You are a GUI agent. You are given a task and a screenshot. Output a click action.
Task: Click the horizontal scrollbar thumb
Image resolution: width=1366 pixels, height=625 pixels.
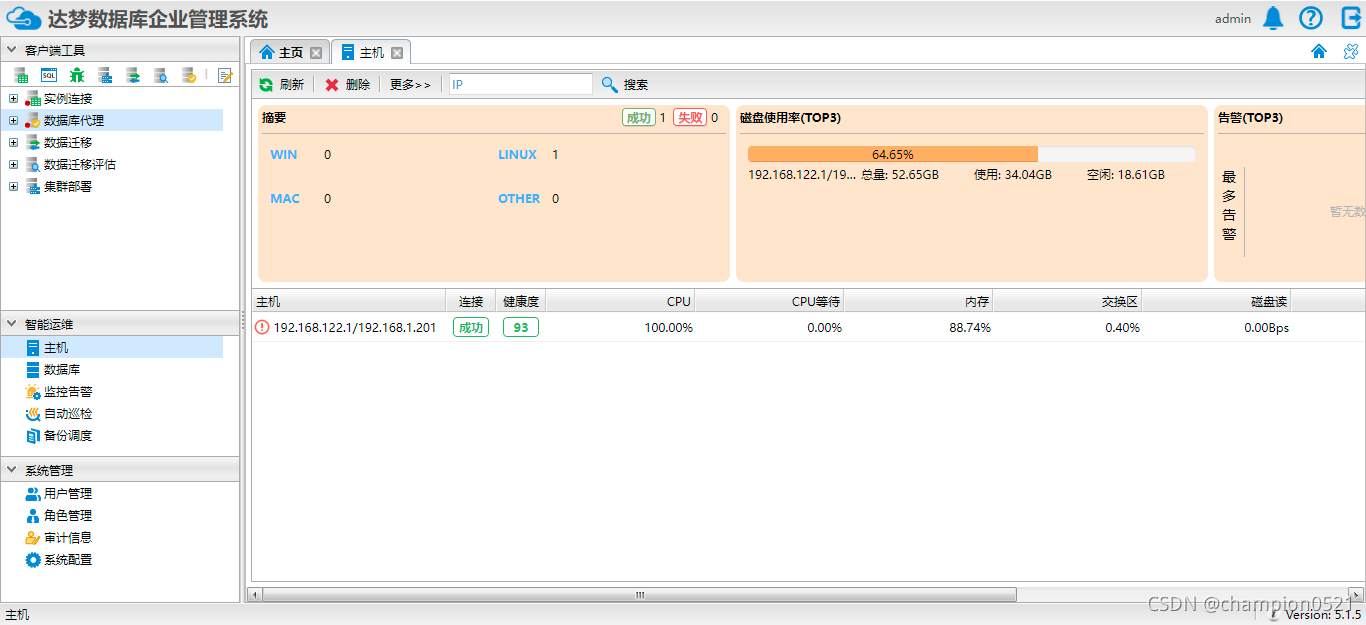point(639,594)
